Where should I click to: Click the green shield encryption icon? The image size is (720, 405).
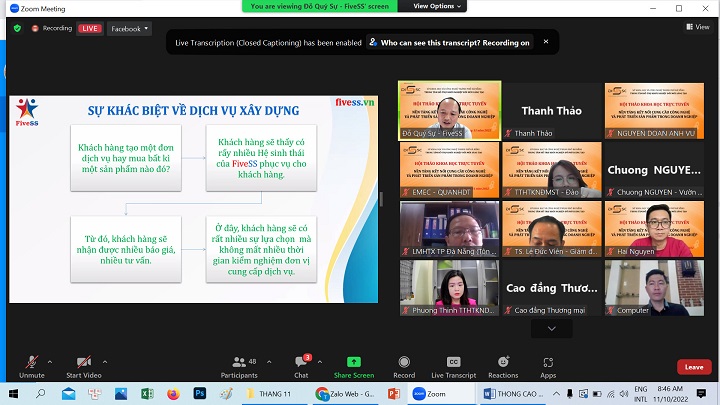pos(17,28)
